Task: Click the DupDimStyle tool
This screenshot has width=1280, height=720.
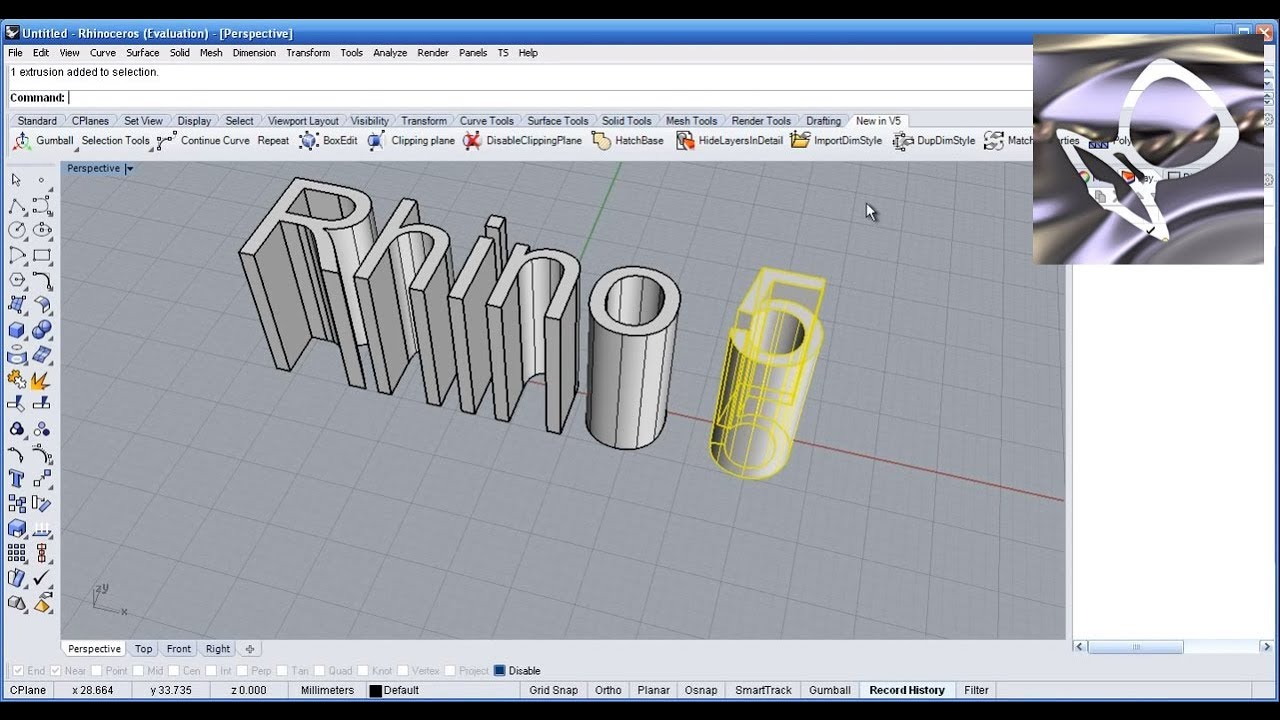Action: pos(934,141)
